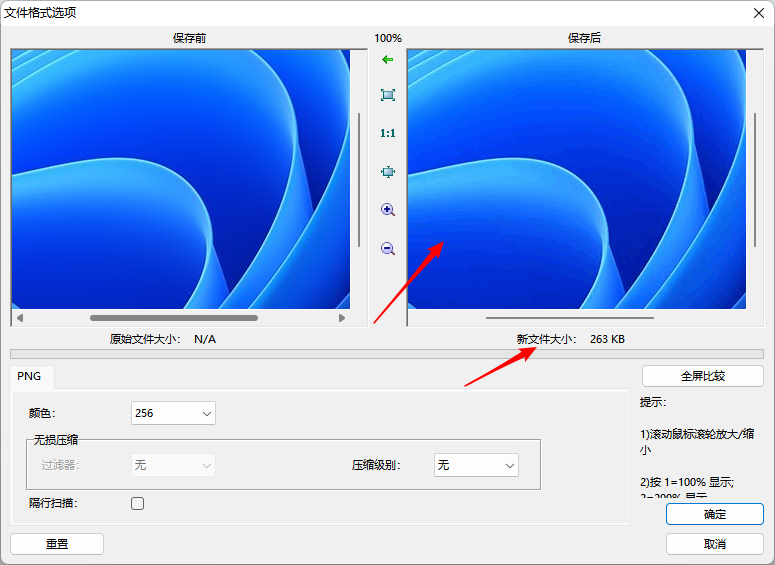775x565 pixels.
Task: Click the 全屏比较 button
Action: [x=703, y=376]
